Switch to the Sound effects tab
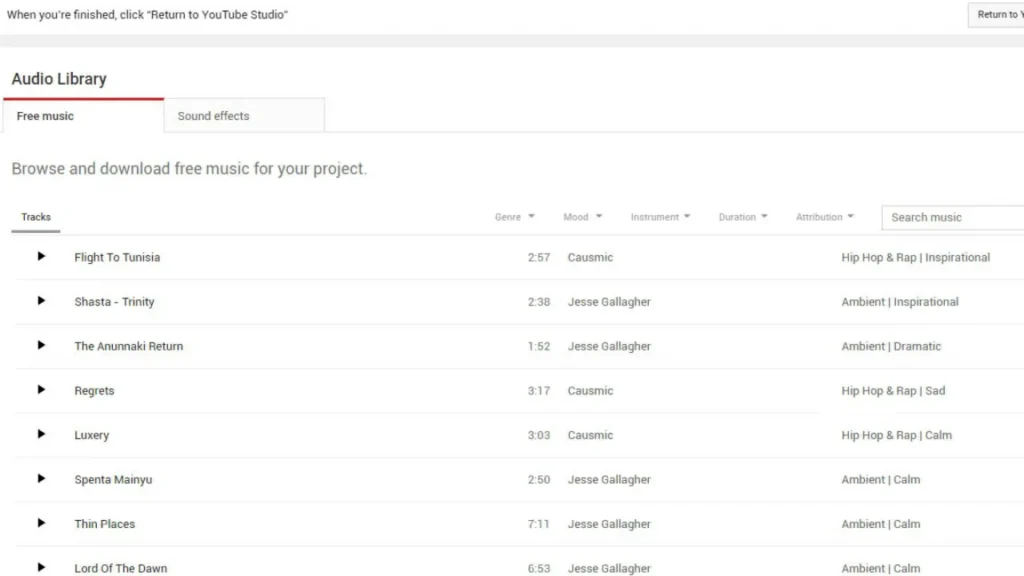 click(213, 115)
